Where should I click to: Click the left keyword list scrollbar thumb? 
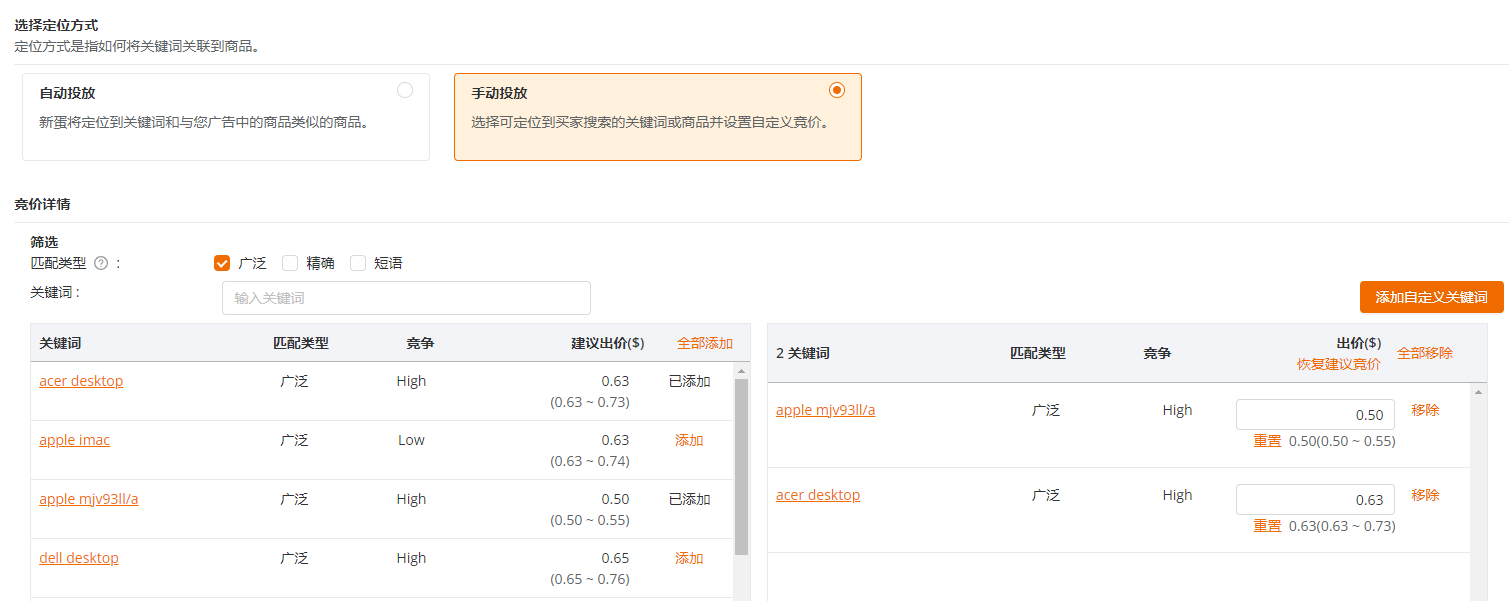[742, 467]
